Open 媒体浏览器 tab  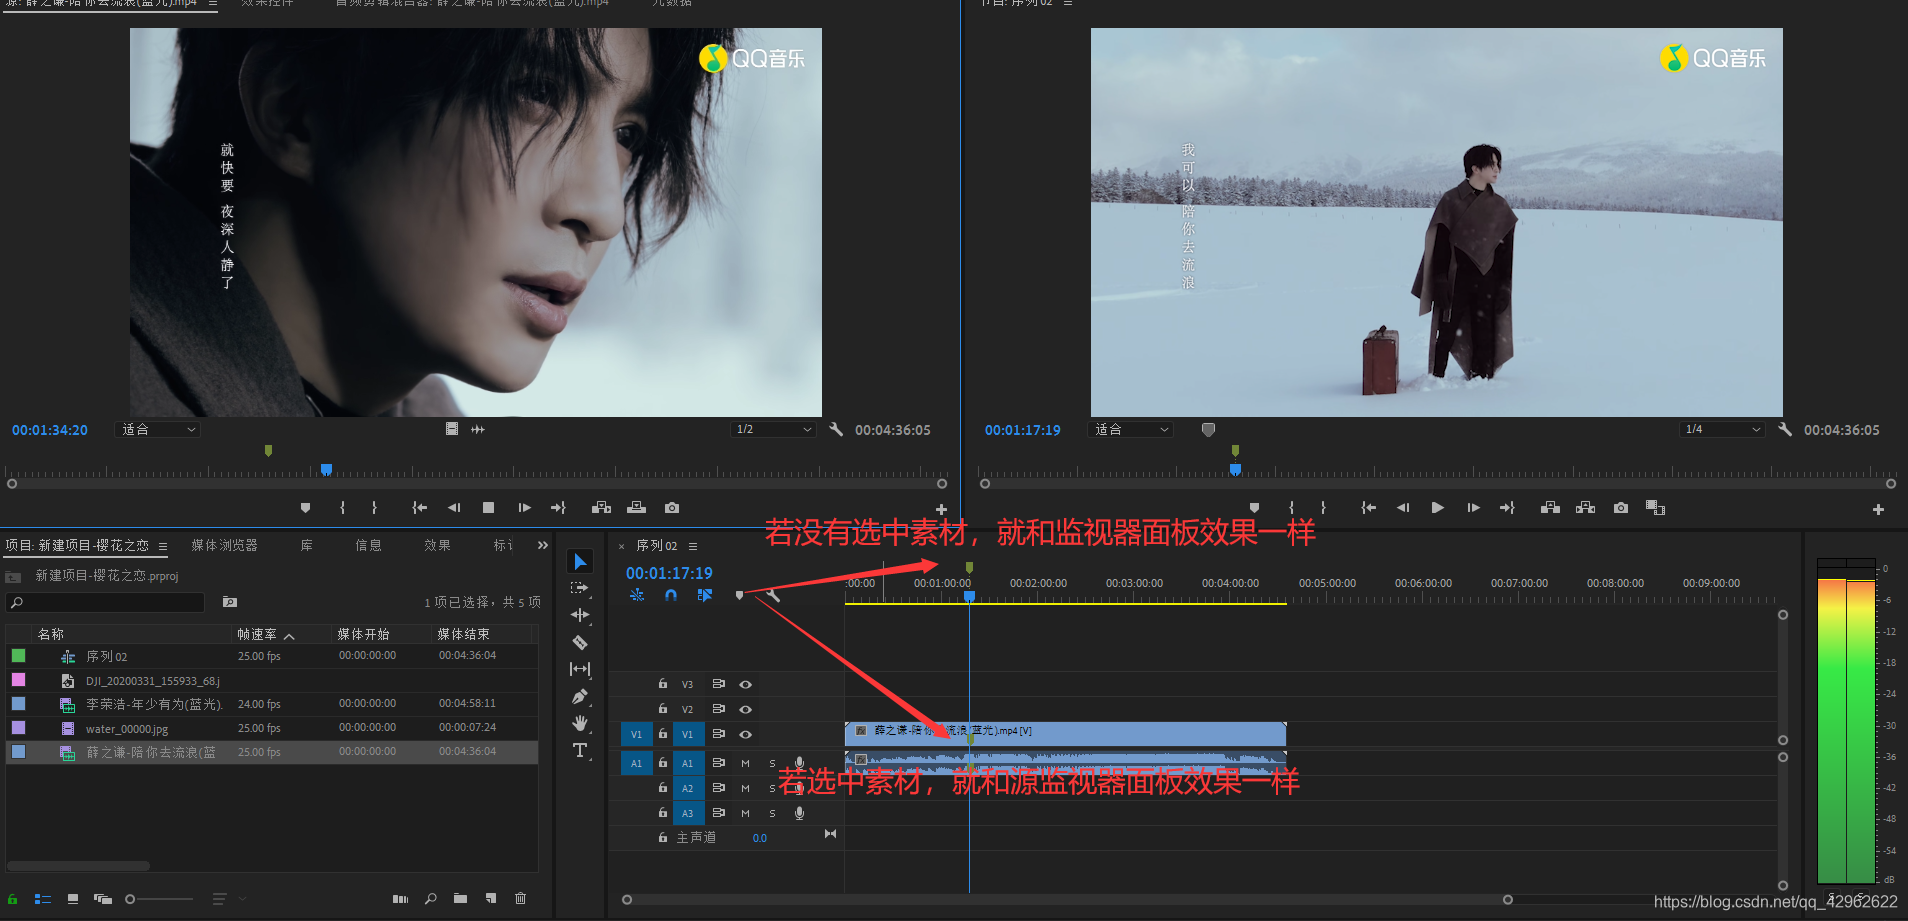coord(225,545)
